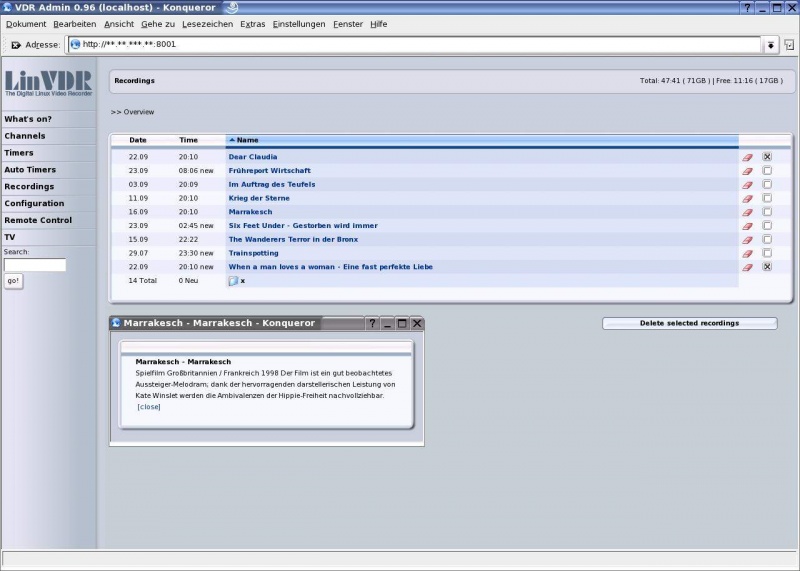This screenshot has height=571, width=800.
Task: Click eraser icon for Trainspotting recording
Action: pos(747,253)
